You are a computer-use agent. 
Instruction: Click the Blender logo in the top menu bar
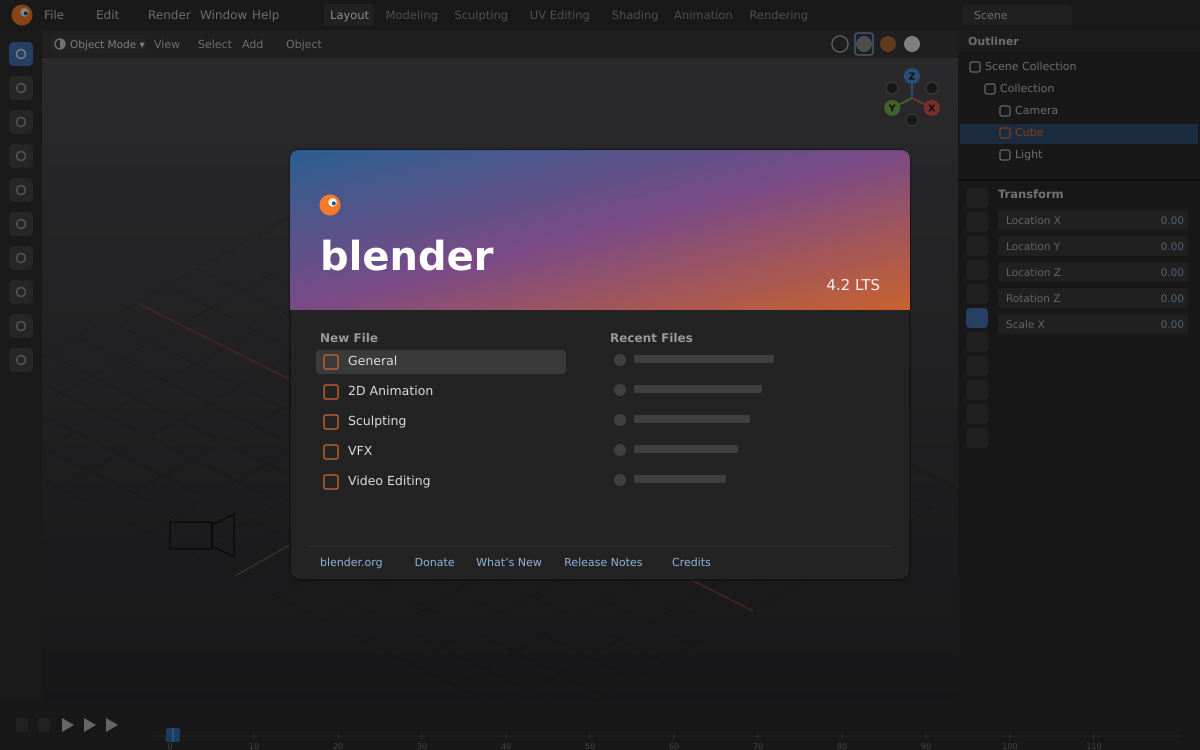[x=22, y=14]
